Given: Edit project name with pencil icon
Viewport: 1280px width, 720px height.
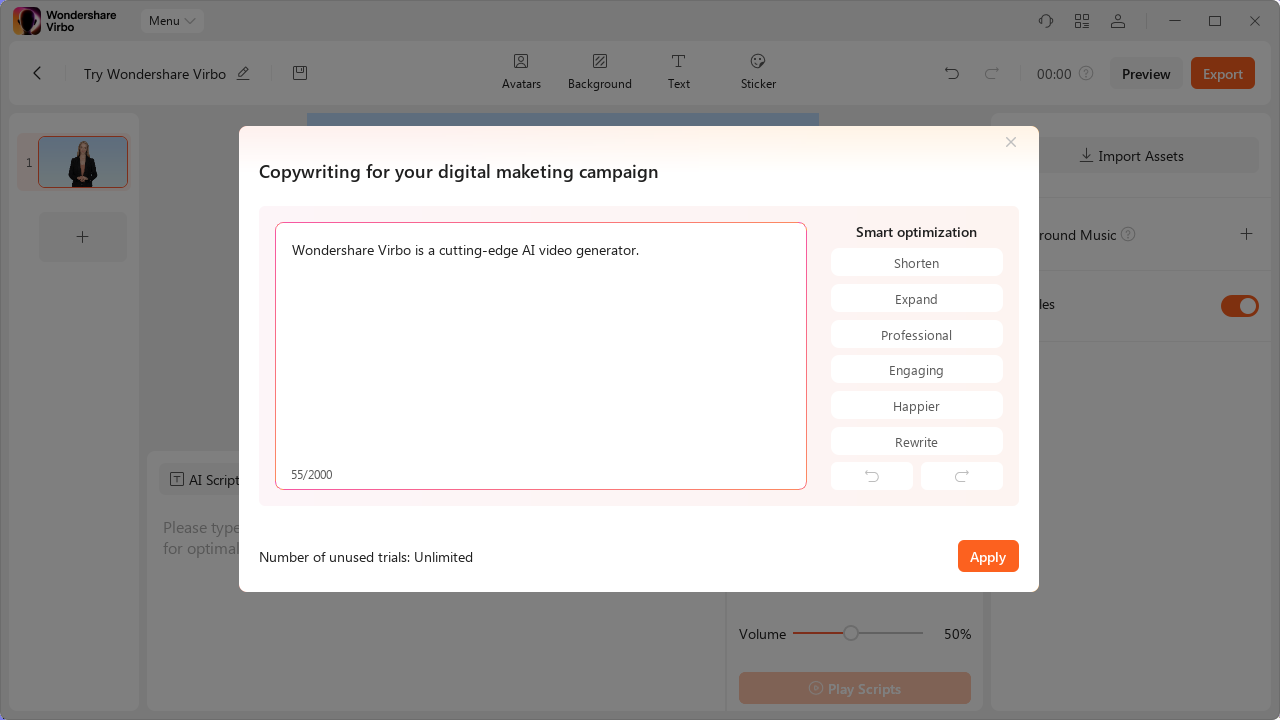Looking at the screenshot, I should click(x=243, y=73).
